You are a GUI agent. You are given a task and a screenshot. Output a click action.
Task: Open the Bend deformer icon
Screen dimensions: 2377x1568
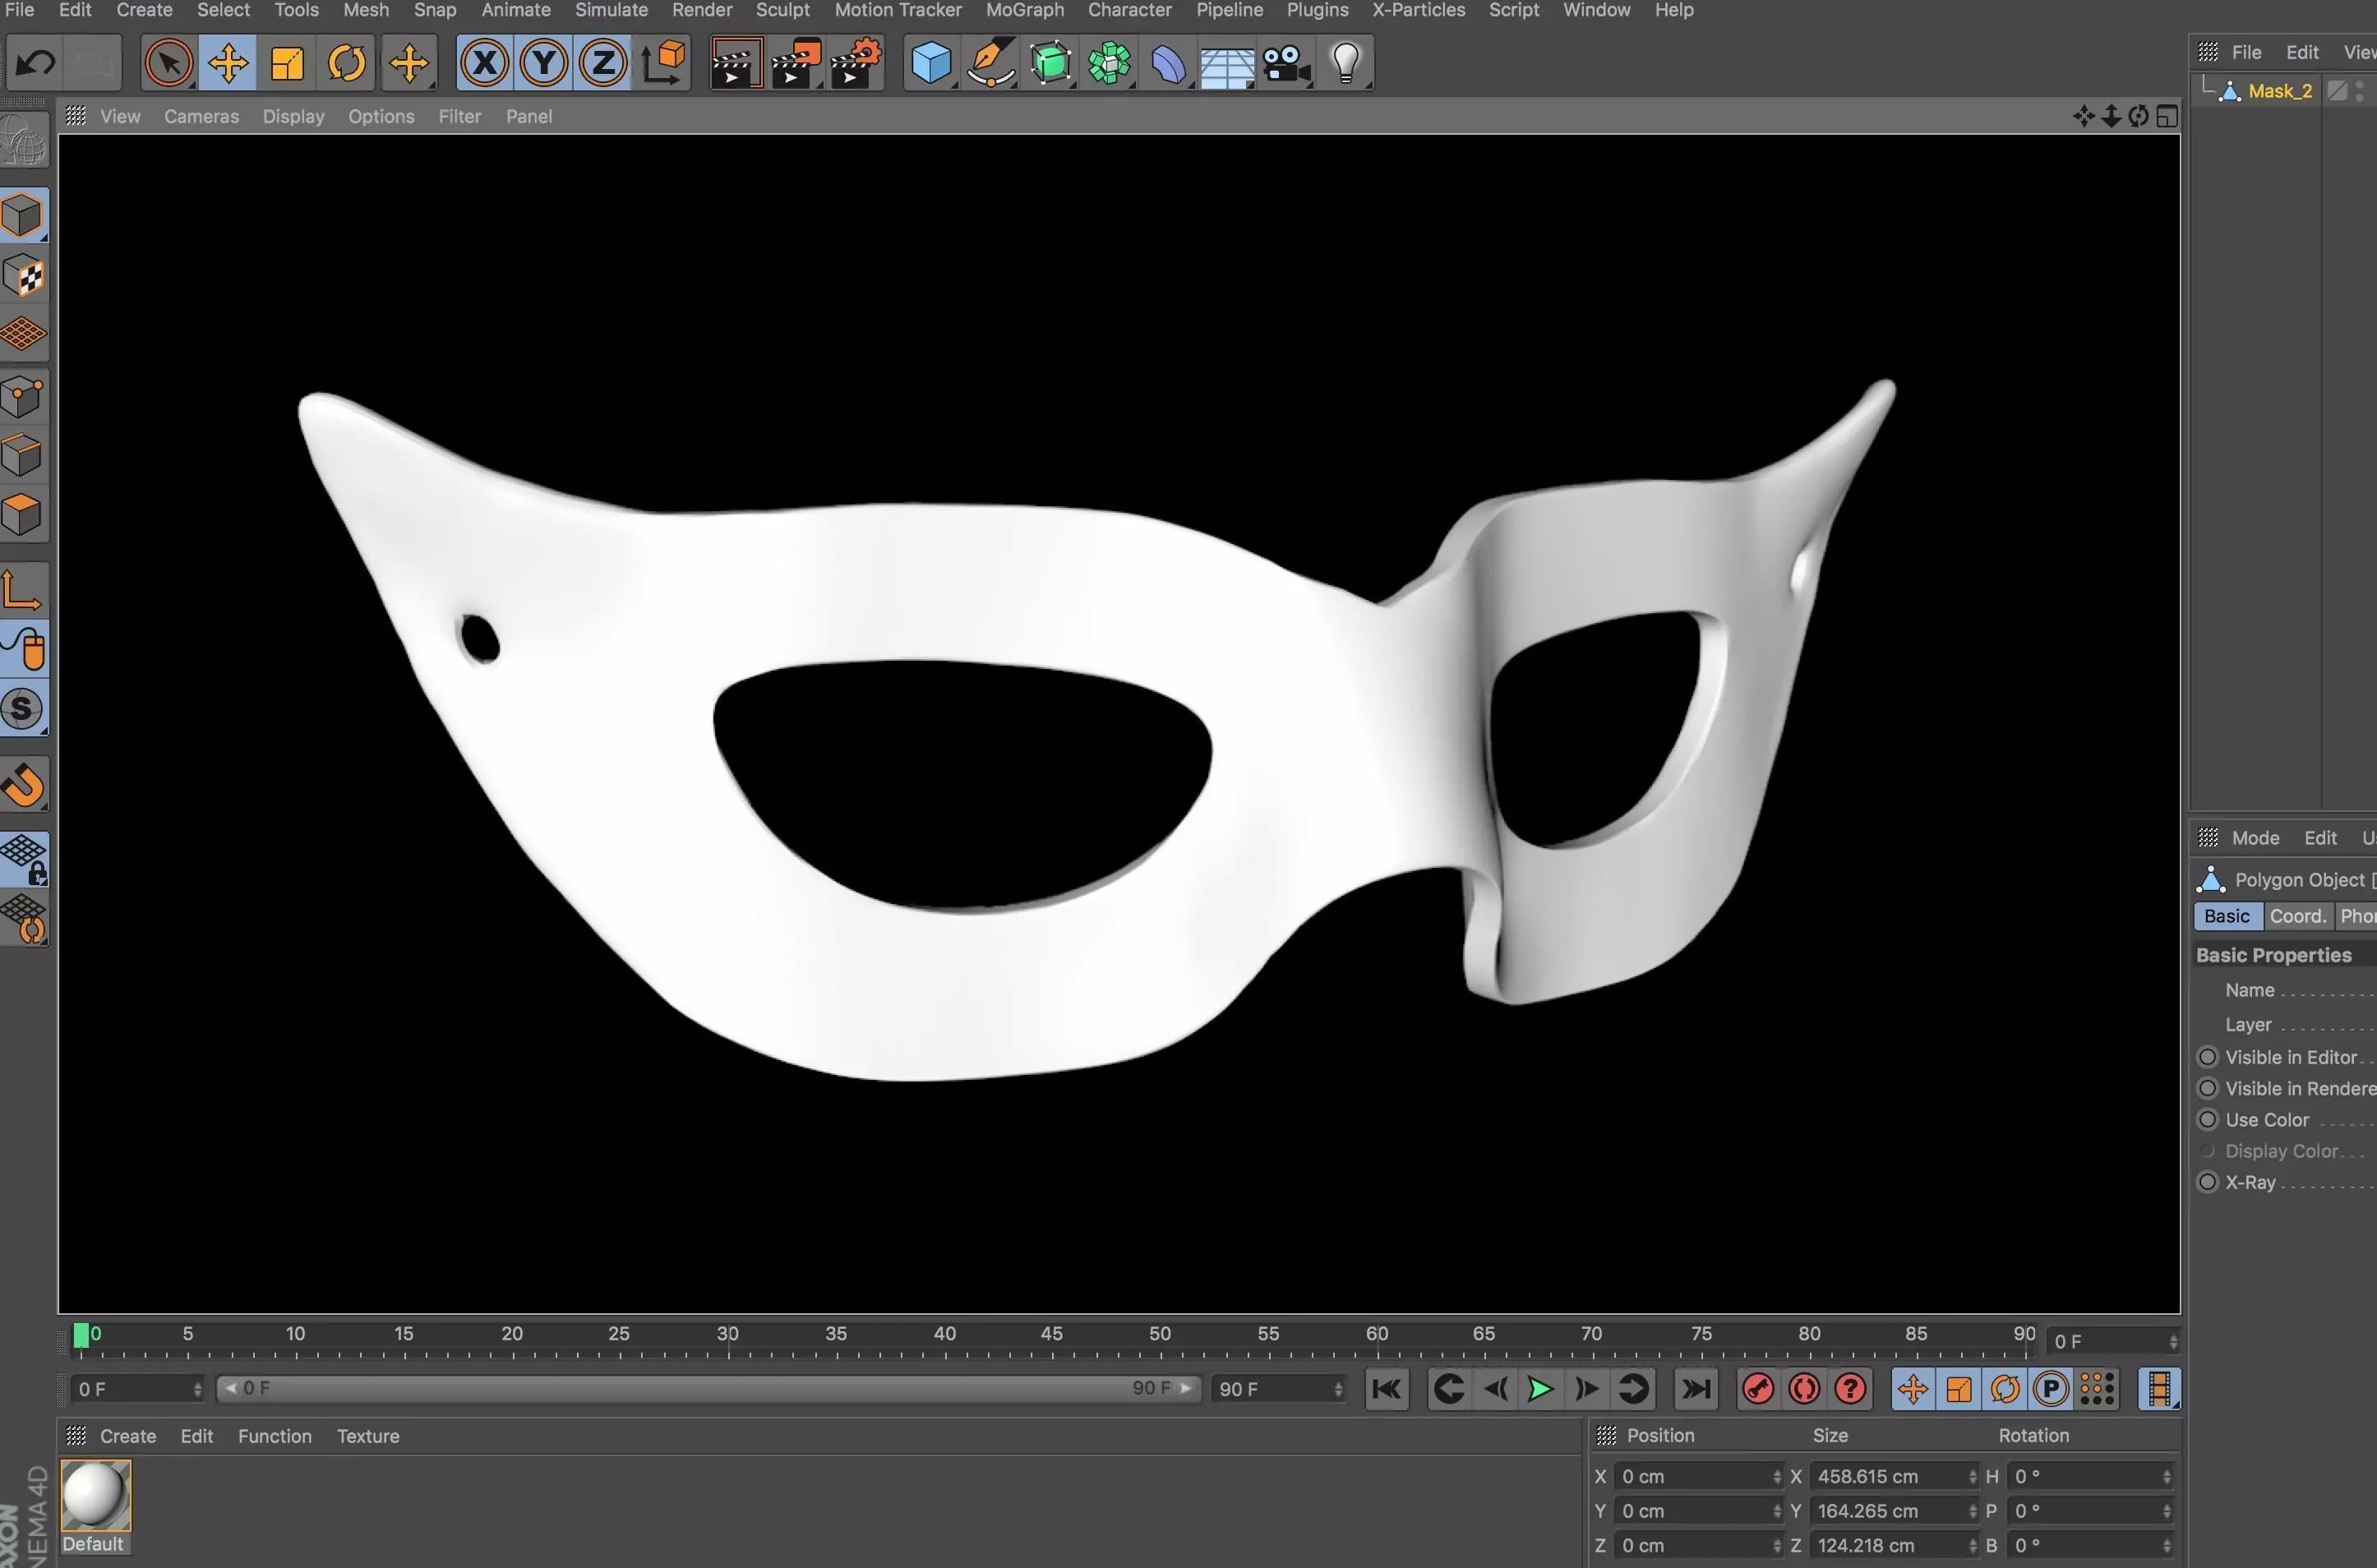click(x=1168, y=63)
